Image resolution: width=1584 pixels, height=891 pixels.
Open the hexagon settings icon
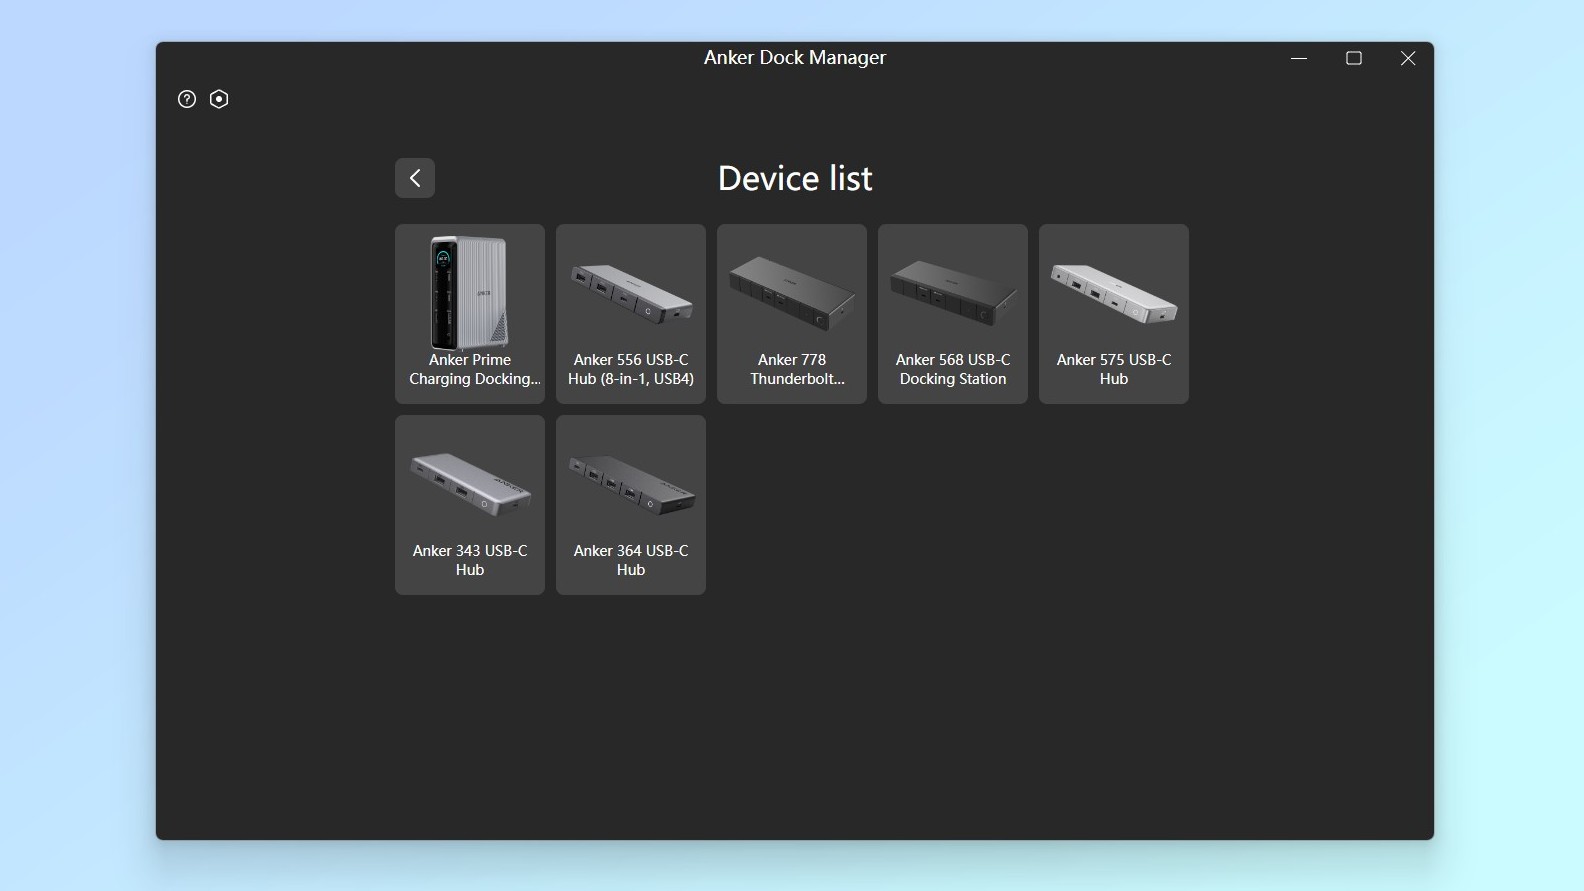click(x=219, y=99)
